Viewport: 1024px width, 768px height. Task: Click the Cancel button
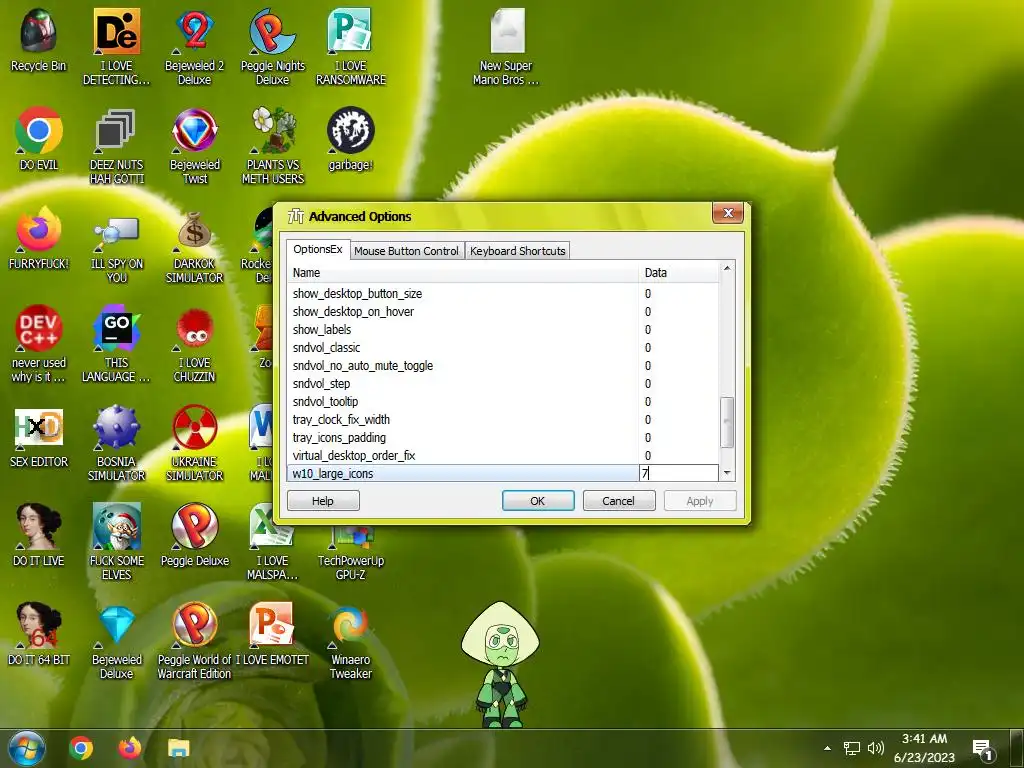618,501
